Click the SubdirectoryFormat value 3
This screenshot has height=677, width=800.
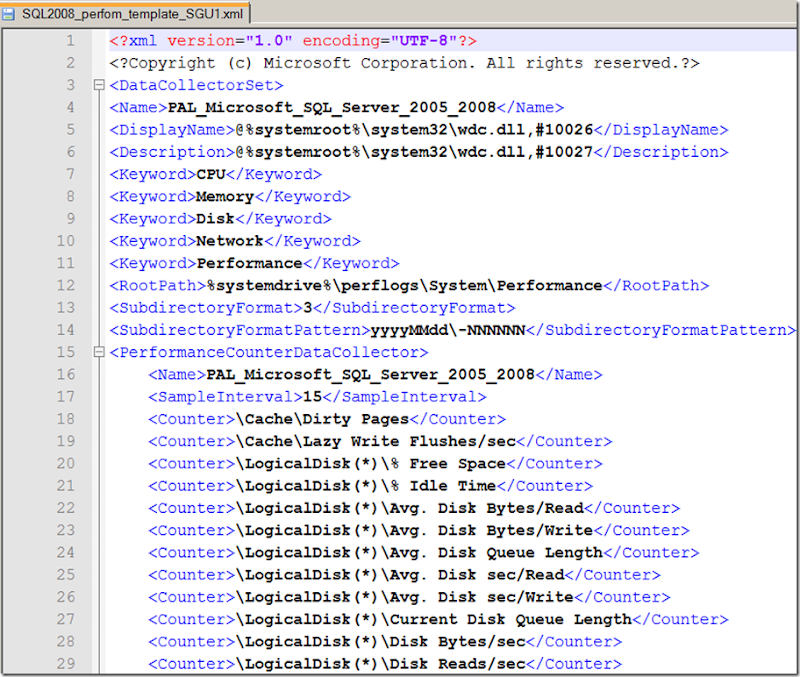pyautogui.click(x=309, y=308)
